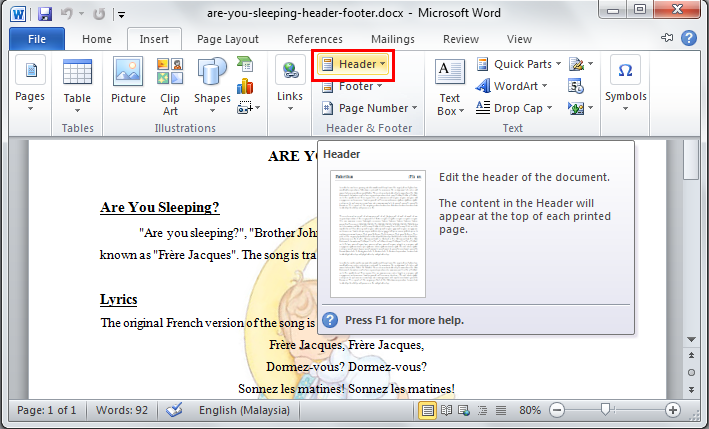Click the header preview thumbnail in tooltip
This screenshot has width=709, height=429.
(378, 234)
